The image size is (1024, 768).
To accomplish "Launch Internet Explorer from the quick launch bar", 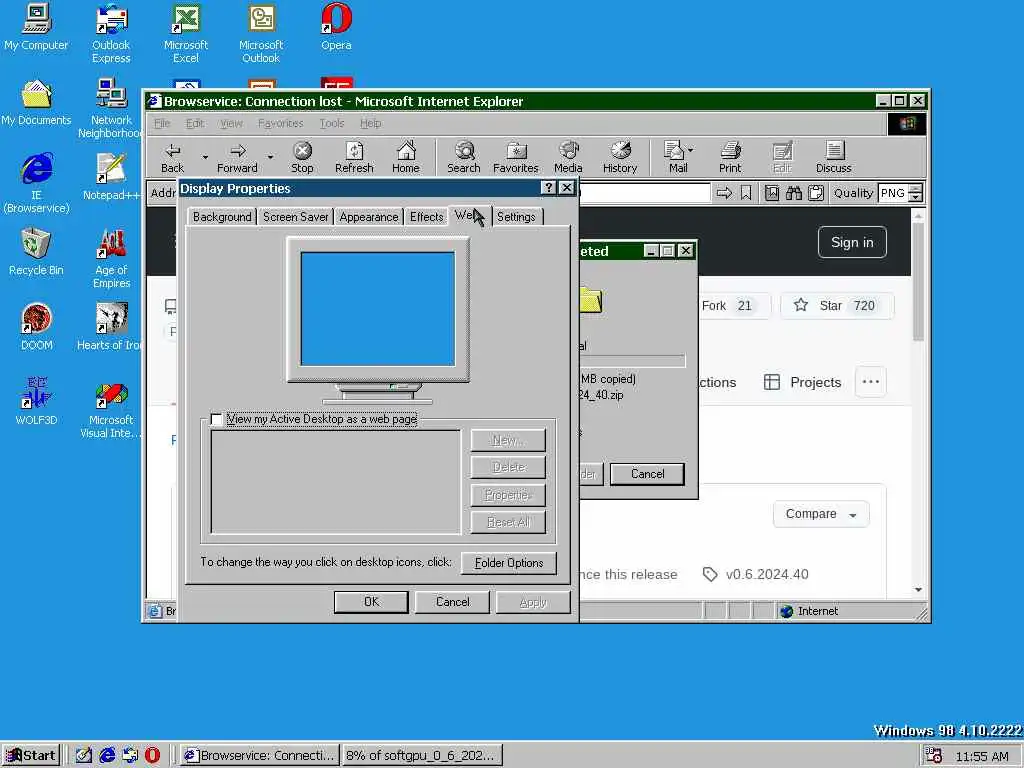I will [x=107, y=755].
